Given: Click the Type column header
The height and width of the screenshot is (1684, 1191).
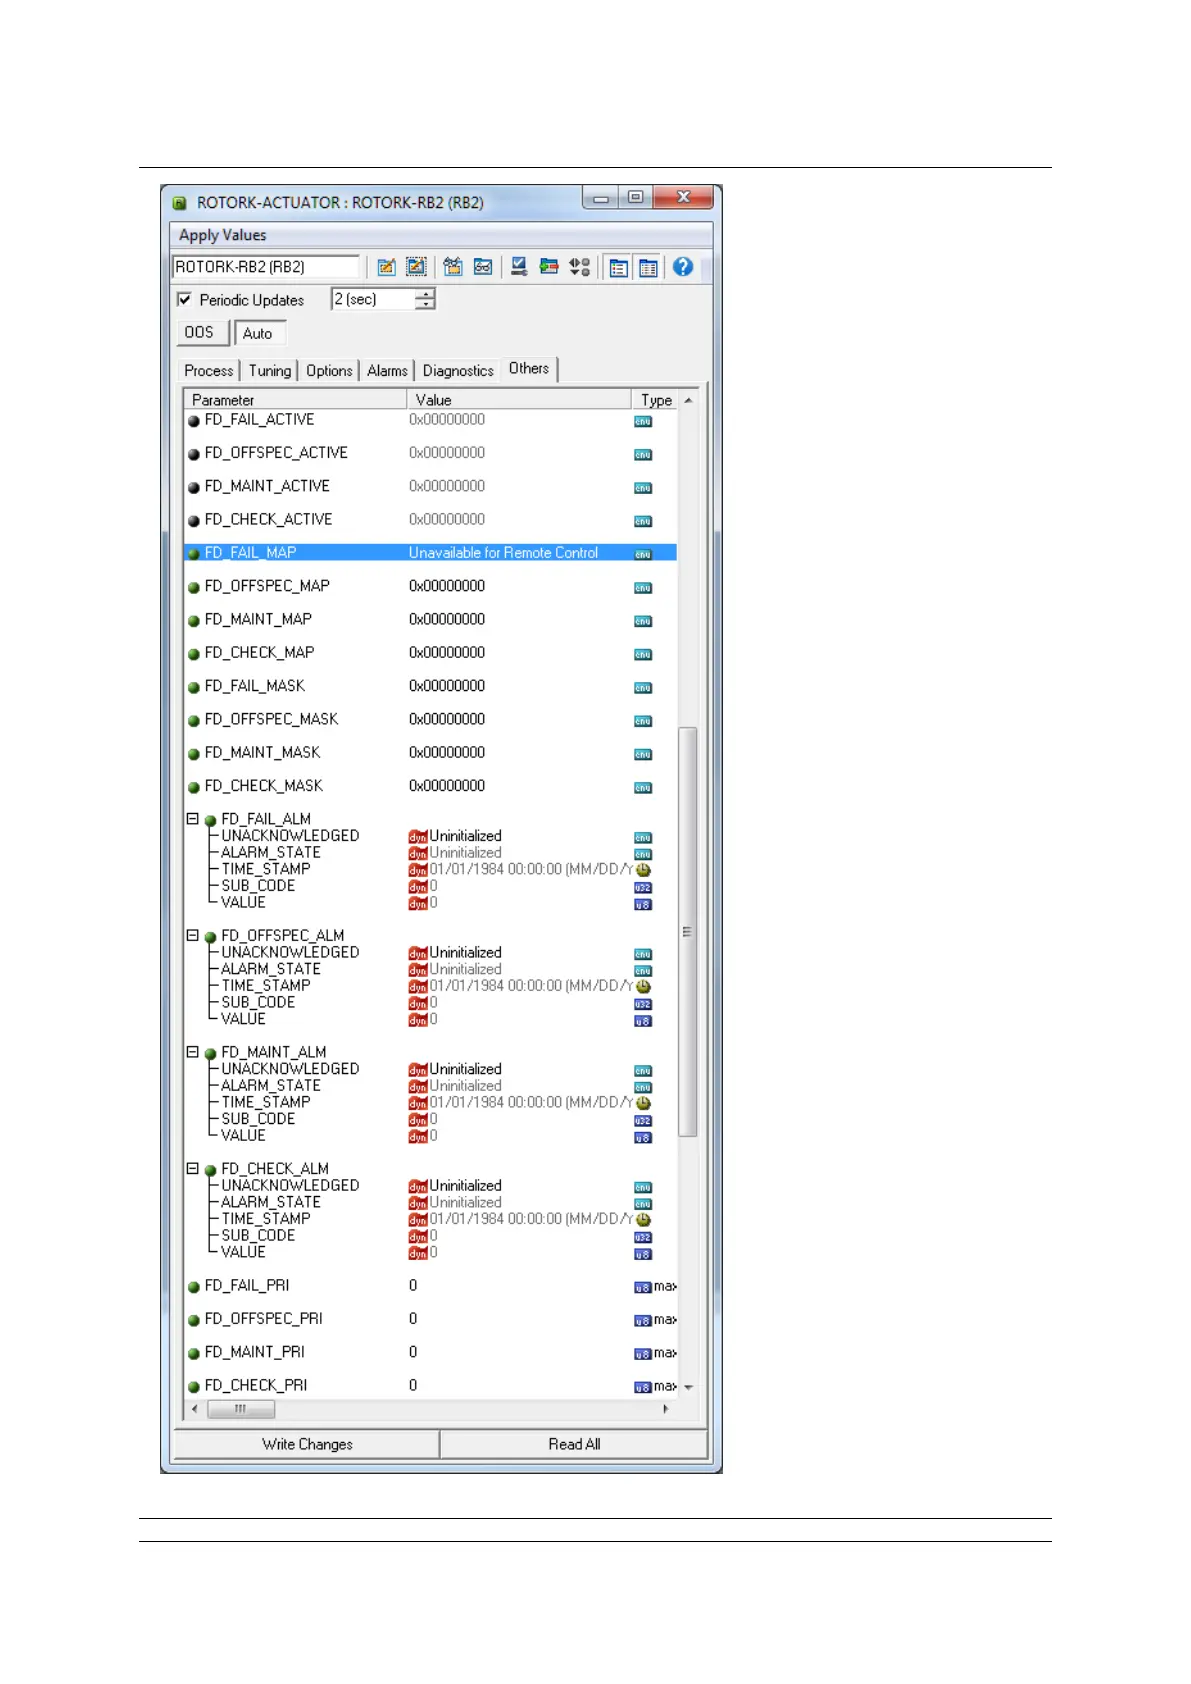Looking at the screenshot, I should (656, 400).
